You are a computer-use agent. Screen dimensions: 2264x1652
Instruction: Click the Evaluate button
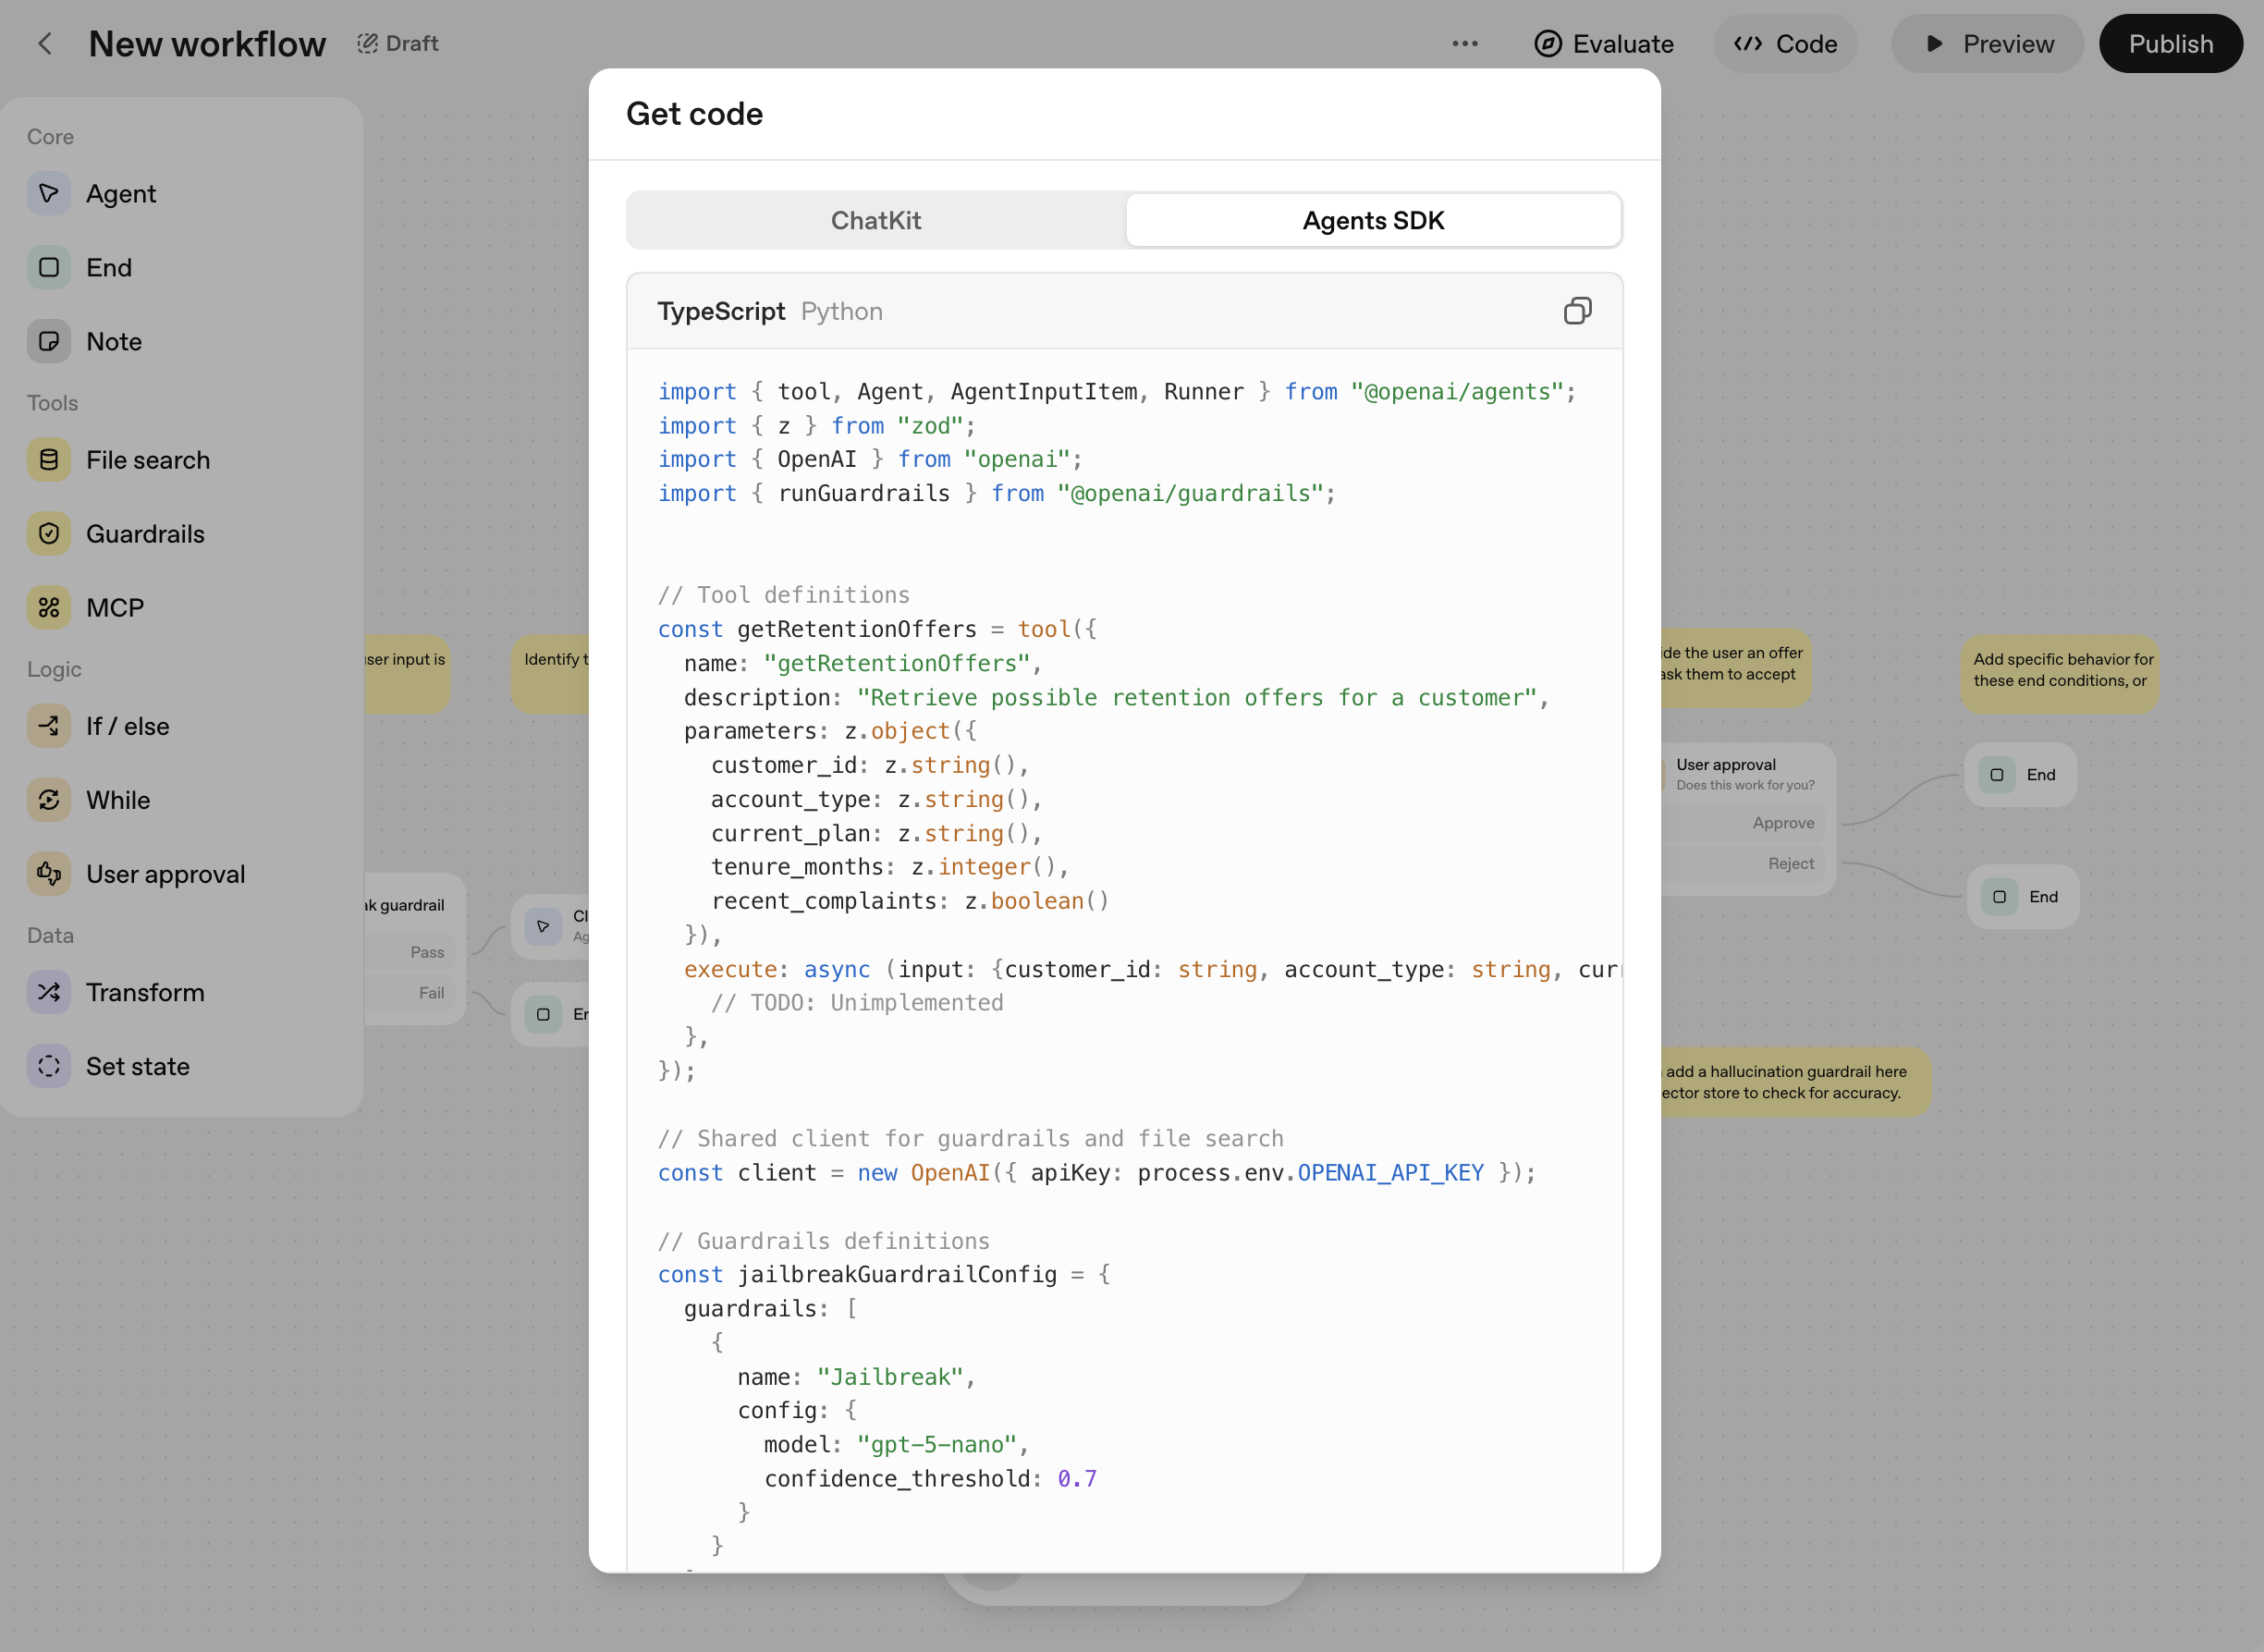pyautogui.click(x=1604, y=43)
